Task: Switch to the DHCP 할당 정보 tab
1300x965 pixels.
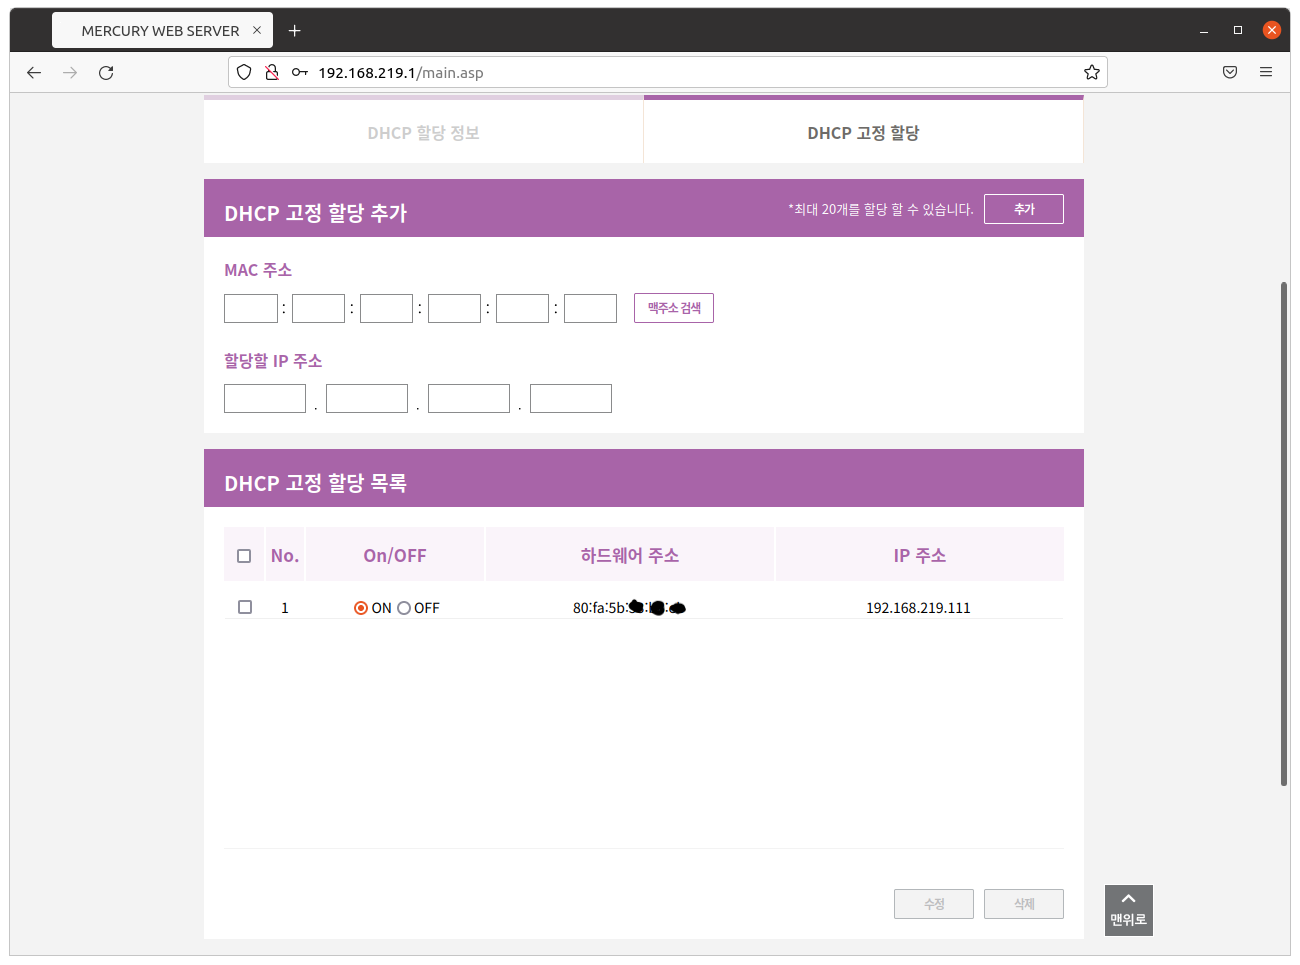Action: coord(423,133)
